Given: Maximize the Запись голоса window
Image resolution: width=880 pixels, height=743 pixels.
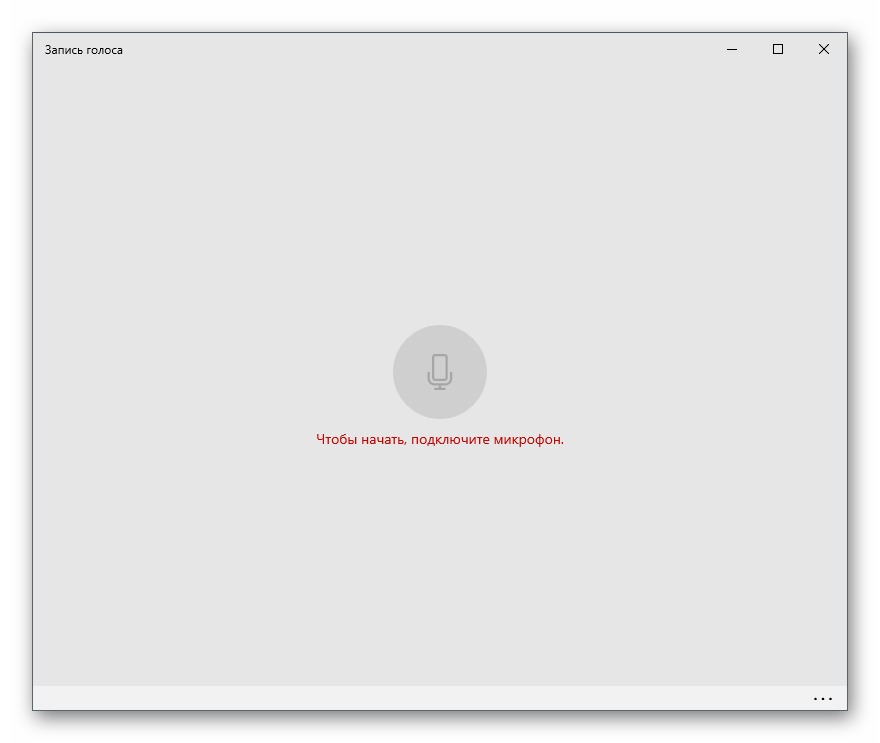Looking at the screenshot, I should (x=778, y=49).
